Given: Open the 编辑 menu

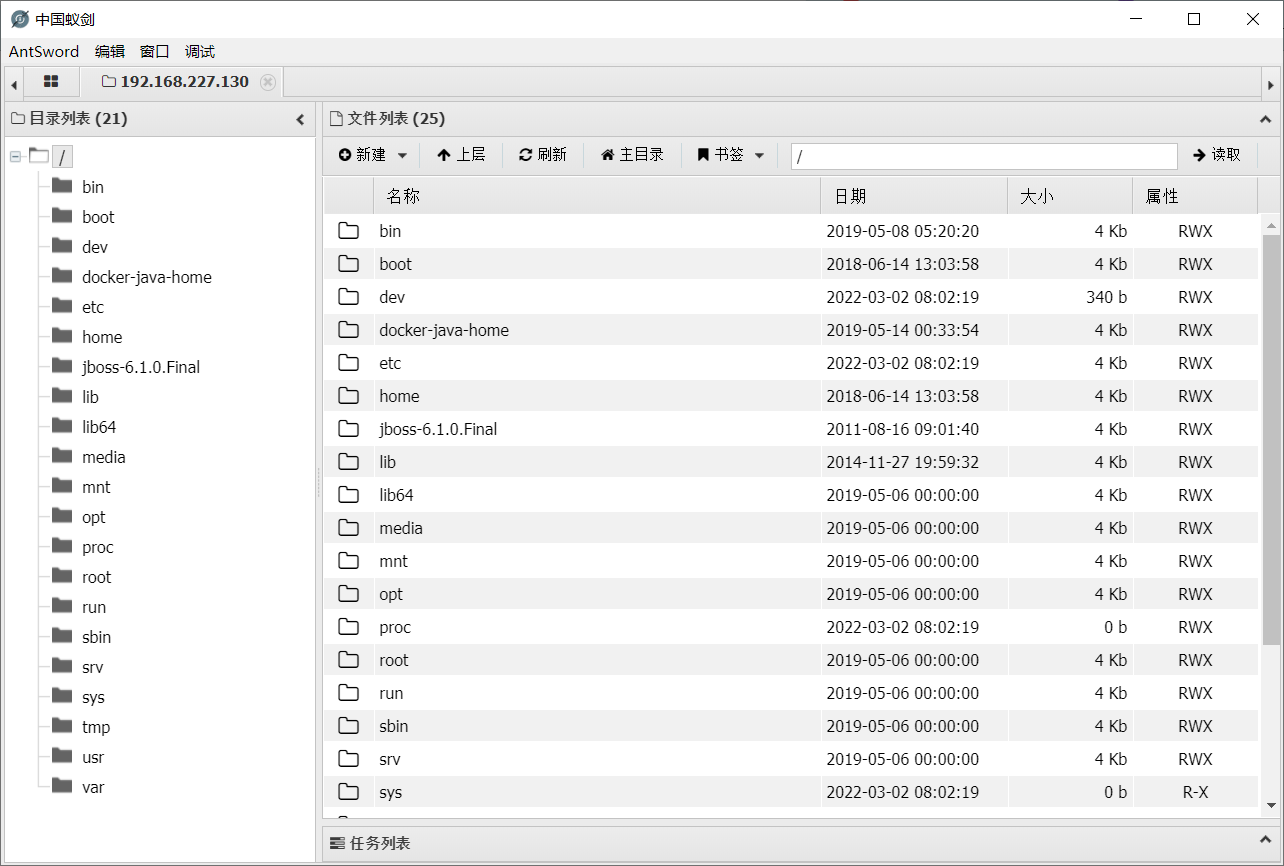Looking at the screenshot, I should (x=110, y=52).
